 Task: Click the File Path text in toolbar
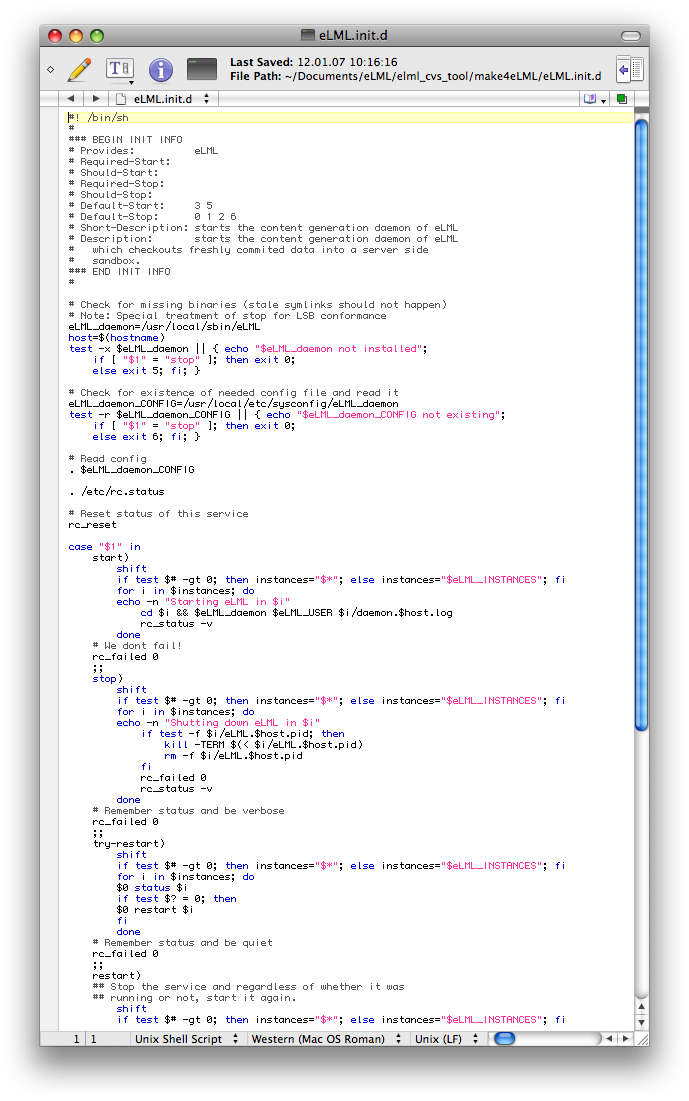tap(415, 76)
